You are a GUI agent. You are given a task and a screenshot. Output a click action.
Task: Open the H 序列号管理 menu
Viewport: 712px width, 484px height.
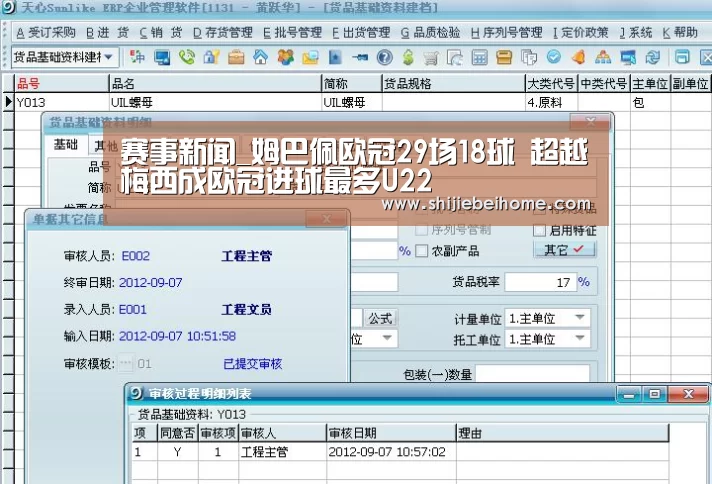pyautogui.click(x=506, y=33)
